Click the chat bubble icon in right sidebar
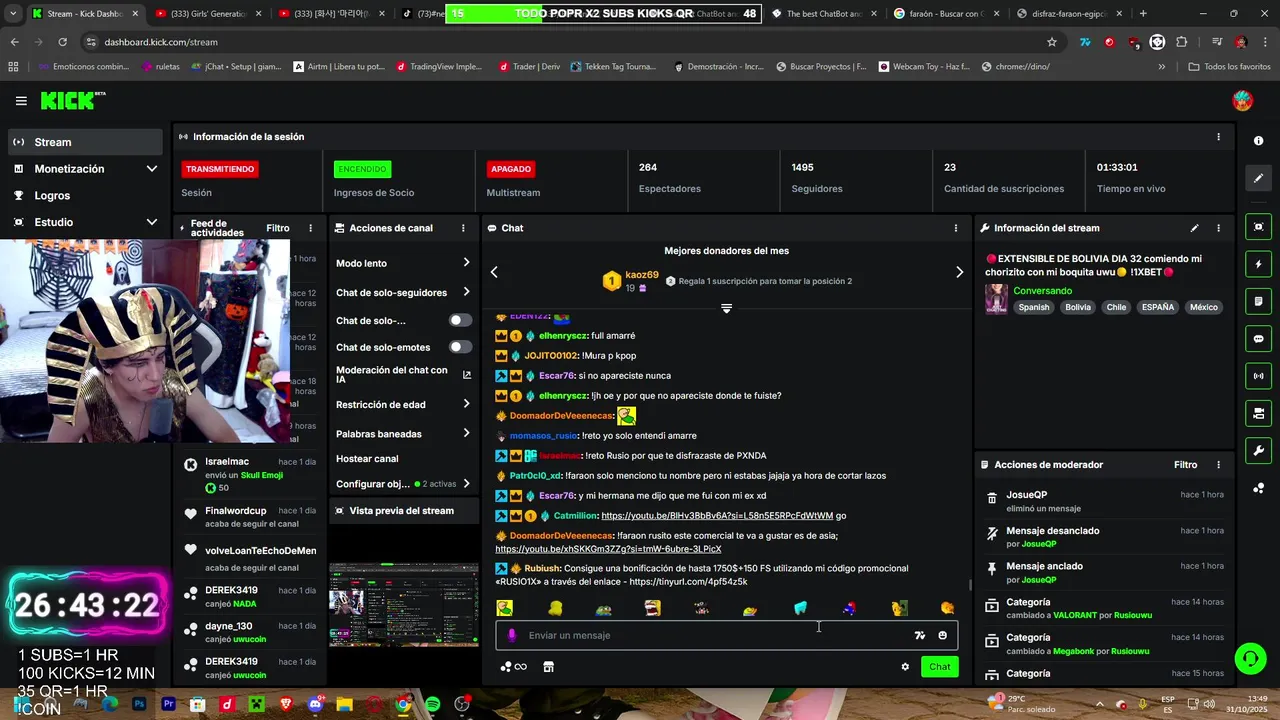1280x720 pixels. click(x=1259, y=339)
